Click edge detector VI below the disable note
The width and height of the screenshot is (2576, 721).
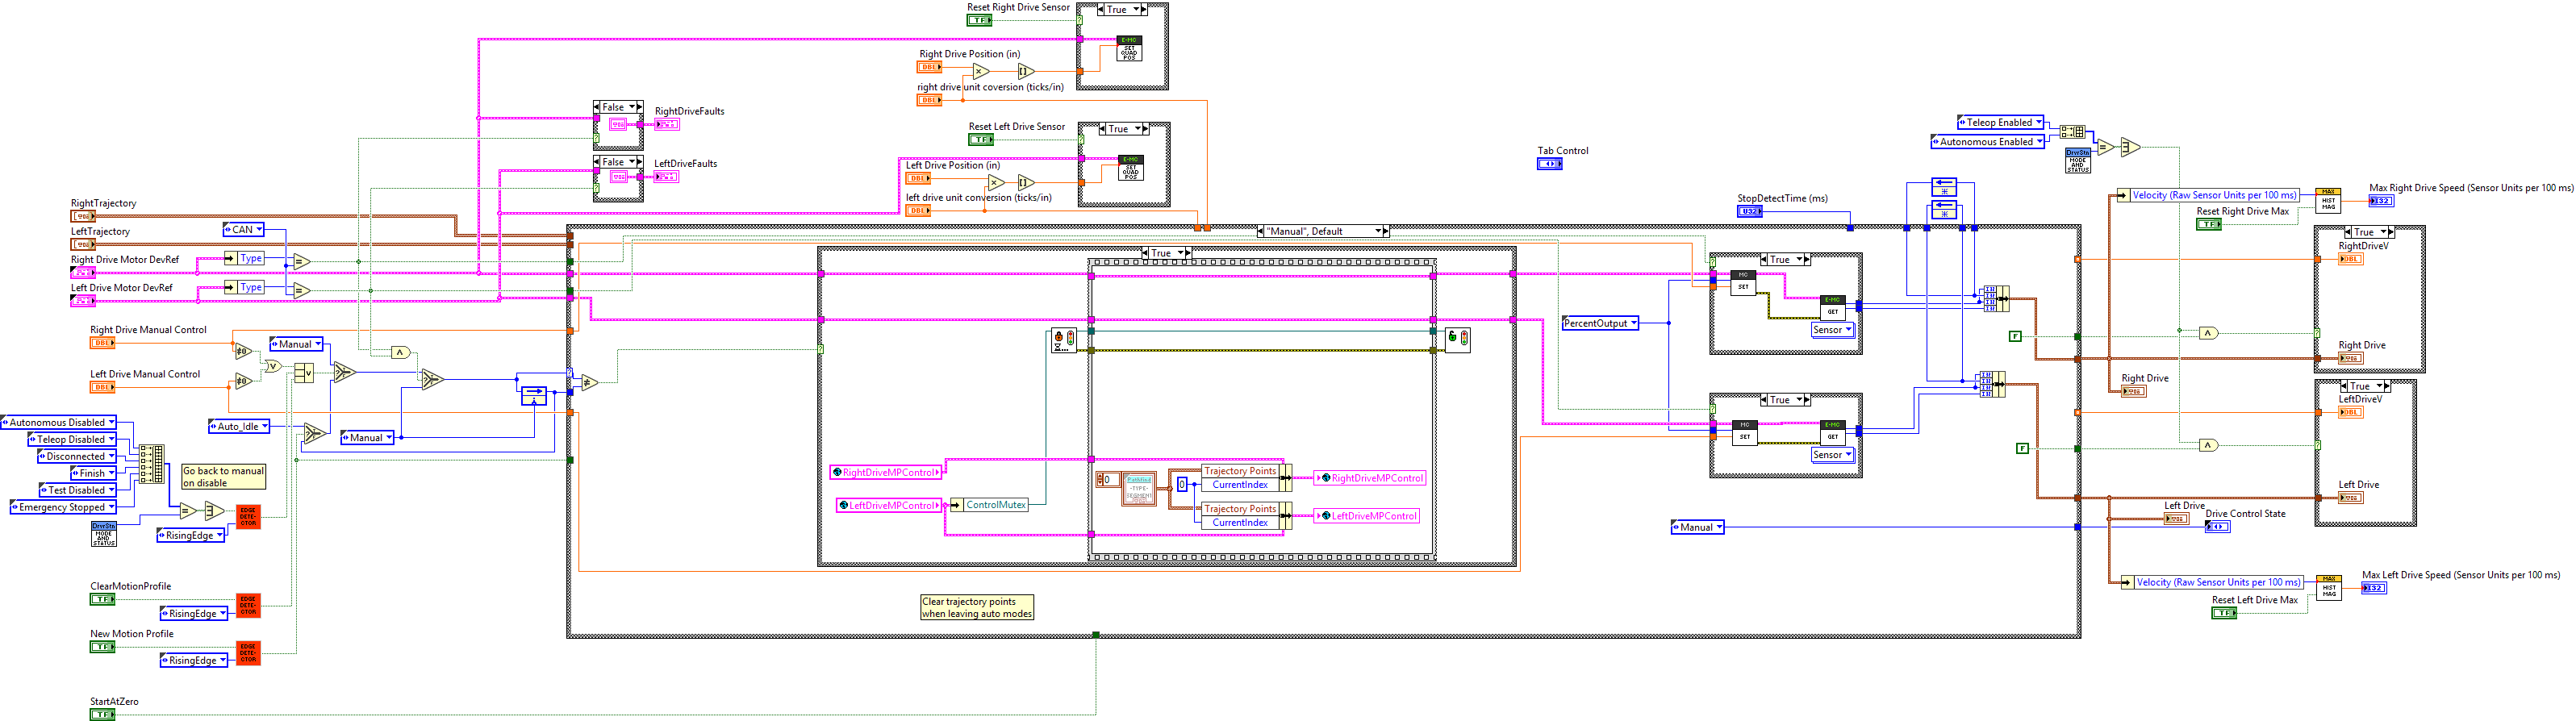click(248, 516)
